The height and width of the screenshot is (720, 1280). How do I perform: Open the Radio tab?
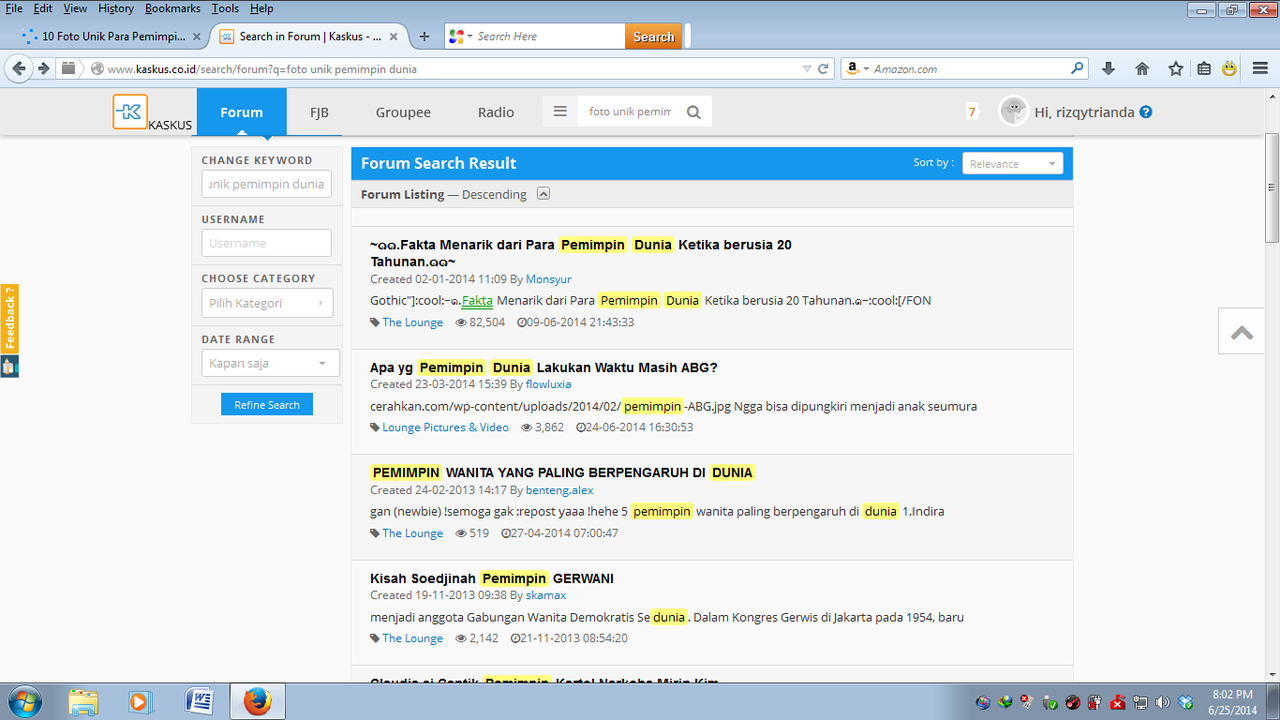(496, 112)
